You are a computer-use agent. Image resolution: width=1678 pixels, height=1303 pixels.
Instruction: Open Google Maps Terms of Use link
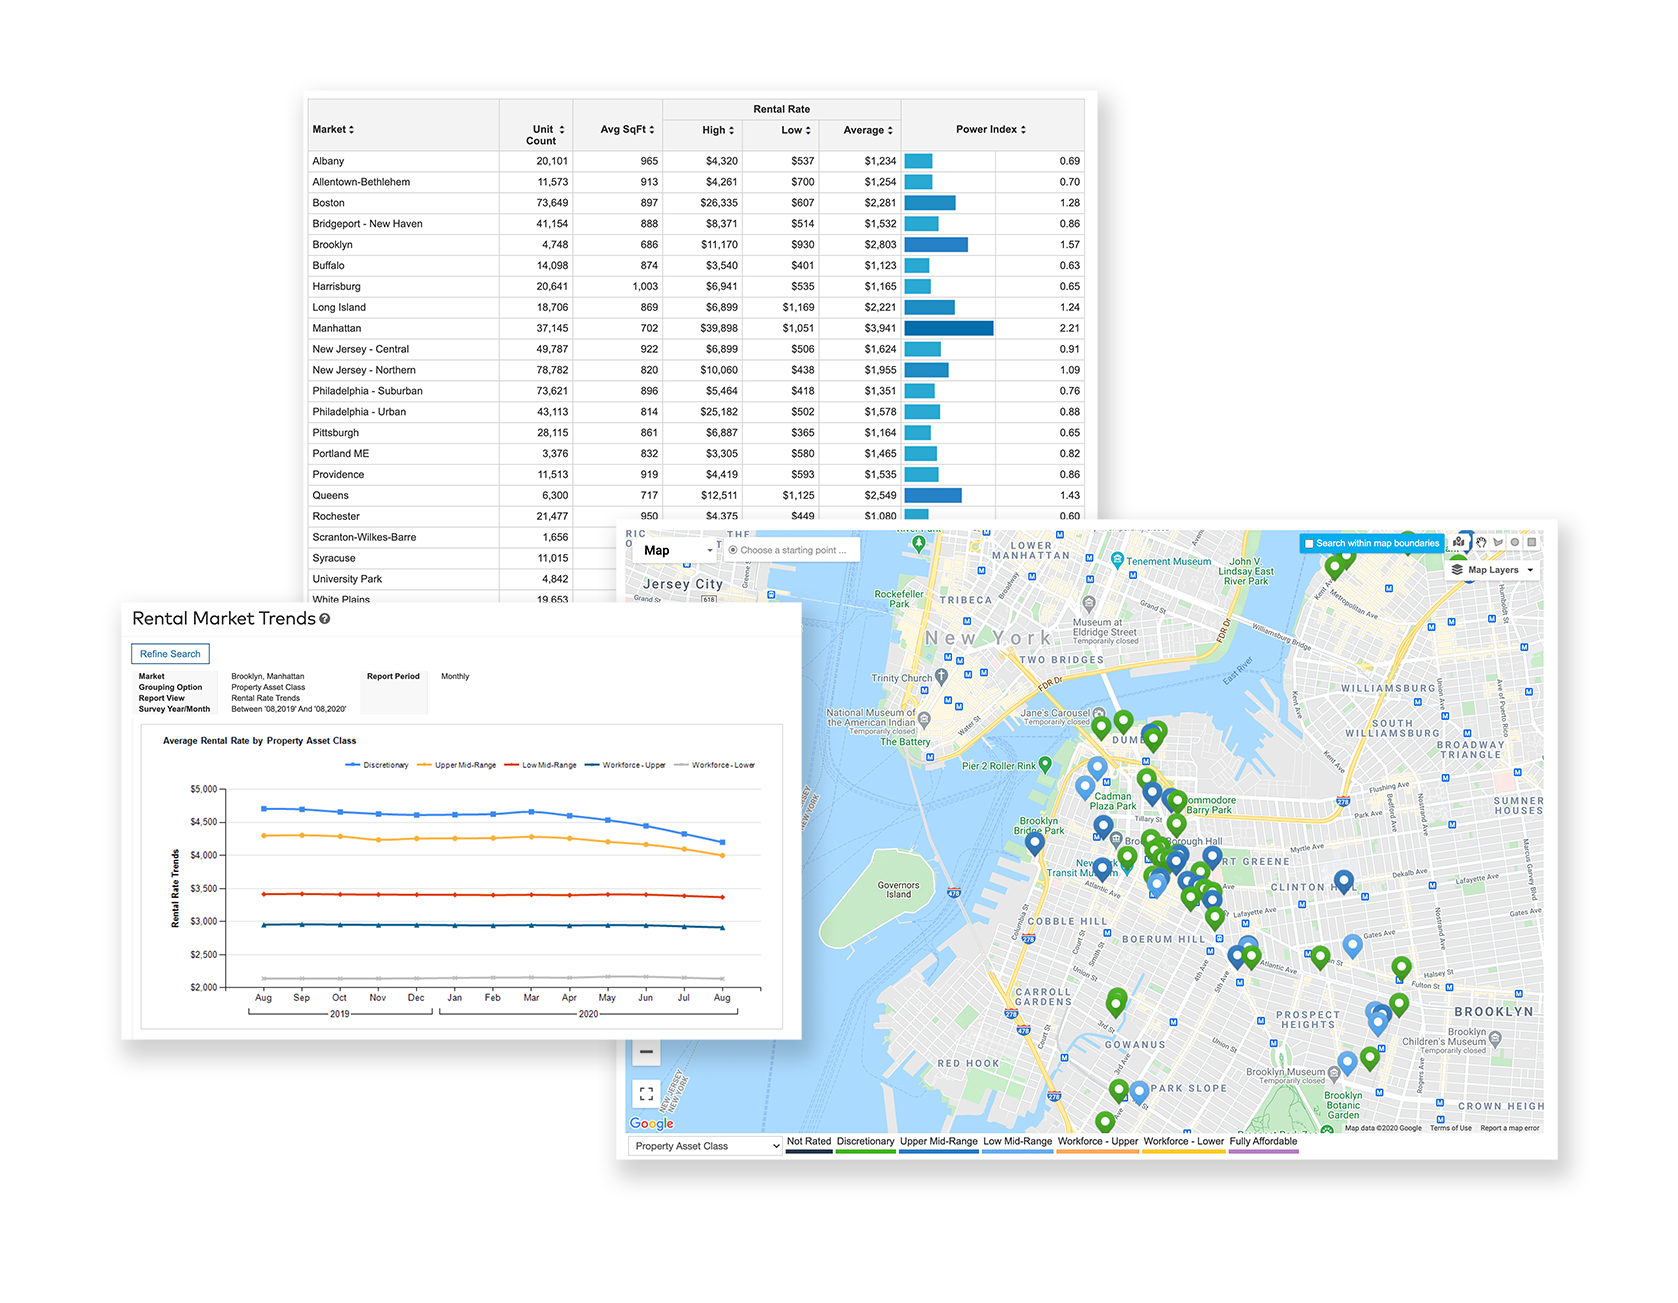pyautogui.click(x=1450, y=1128)
